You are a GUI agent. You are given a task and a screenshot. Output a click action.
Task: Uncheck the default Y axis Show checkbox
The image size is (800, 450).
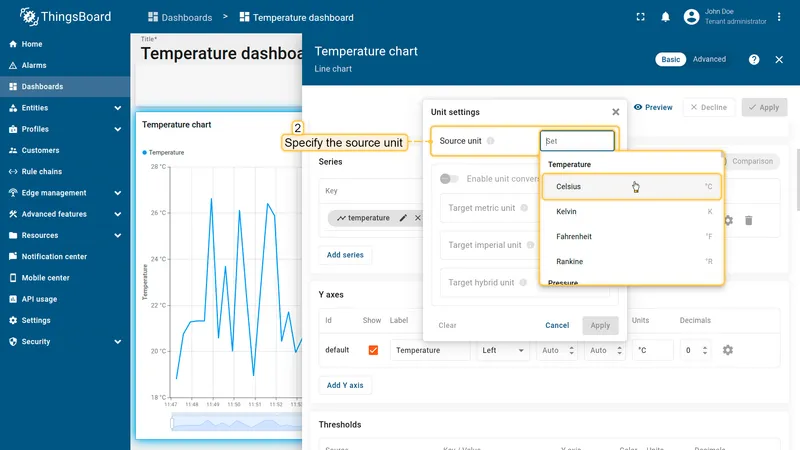coord(373,350)
